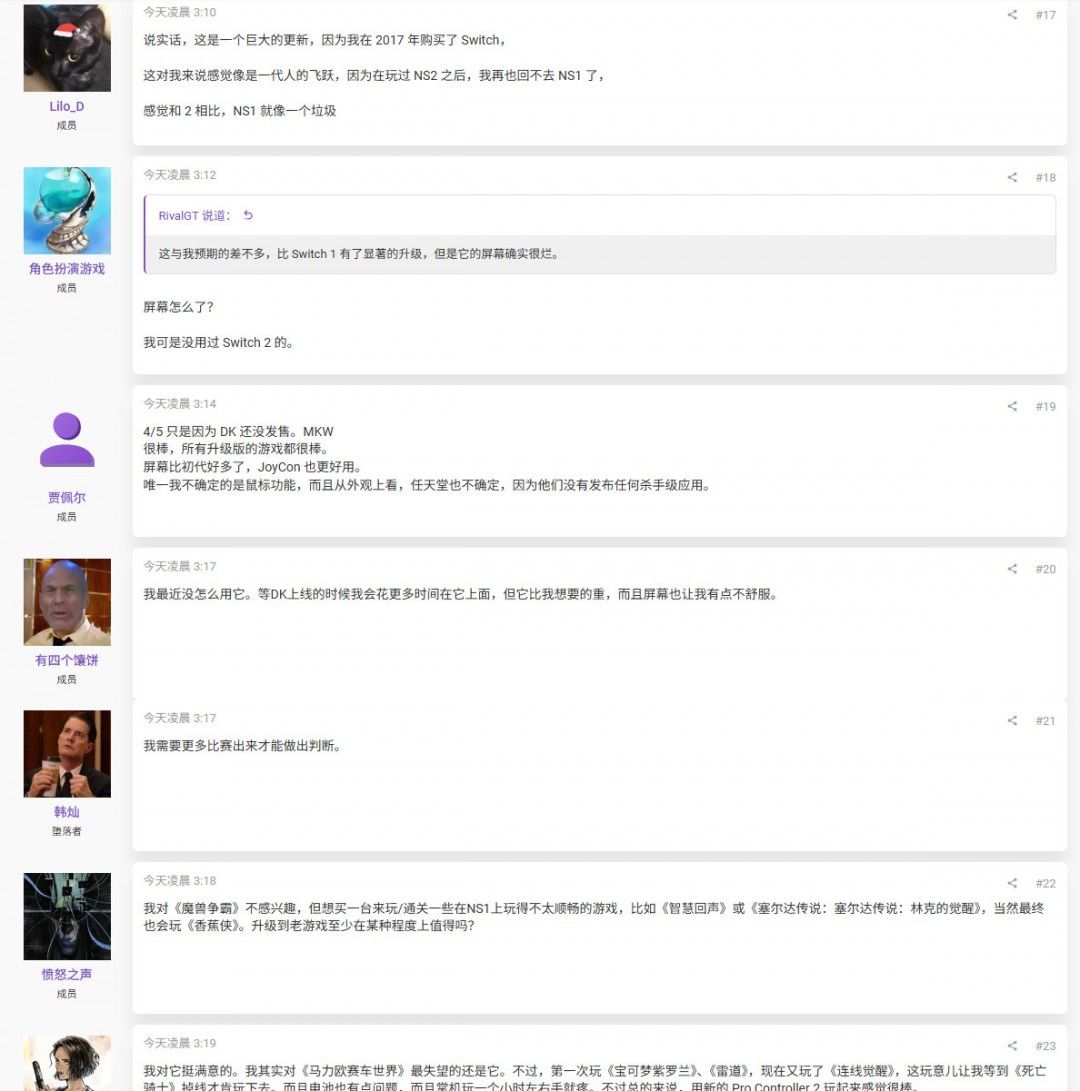Open post permalink #18

1045,177
